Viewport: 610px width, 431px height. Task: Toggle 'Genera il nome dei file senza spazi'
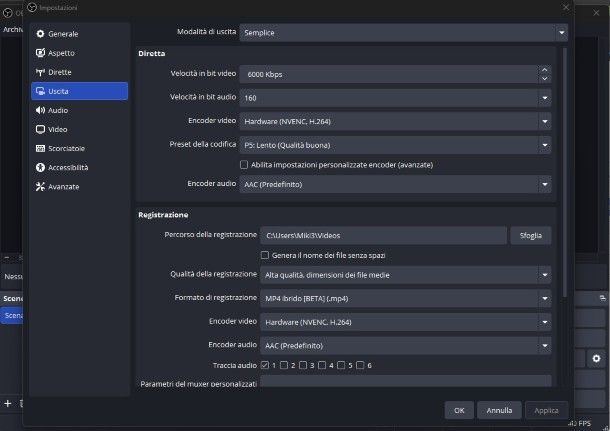pos(265,255)
